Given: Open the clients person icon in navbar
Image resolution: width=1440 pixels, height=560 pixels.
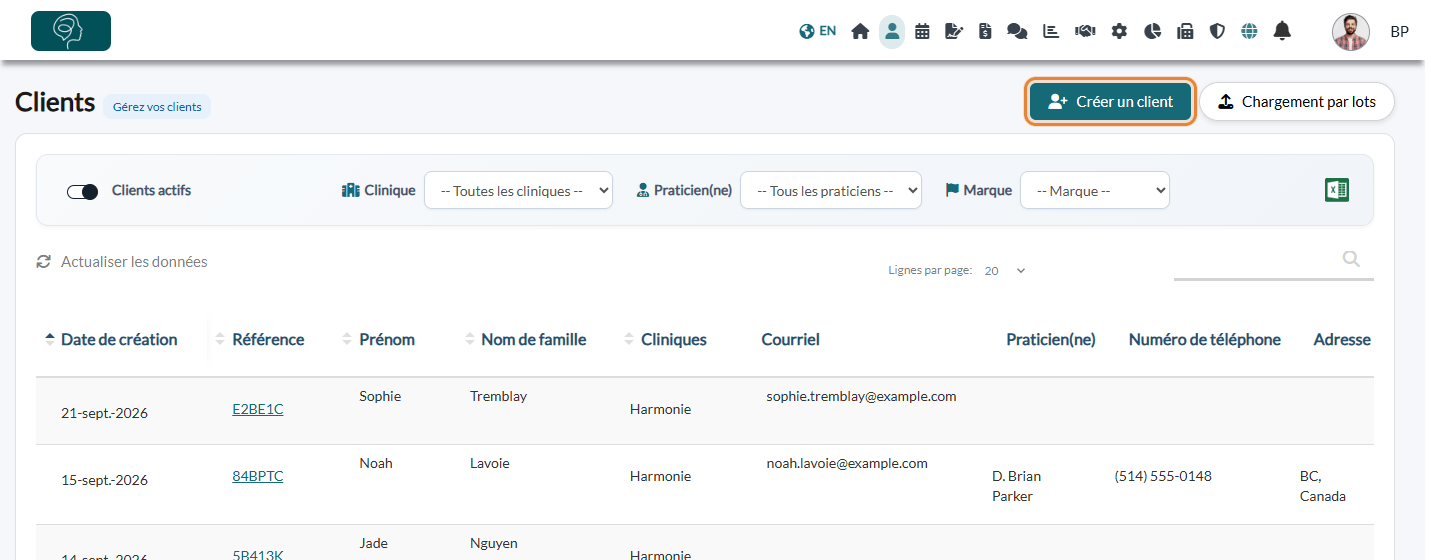Looking at the screenshot, I should 892,31.
